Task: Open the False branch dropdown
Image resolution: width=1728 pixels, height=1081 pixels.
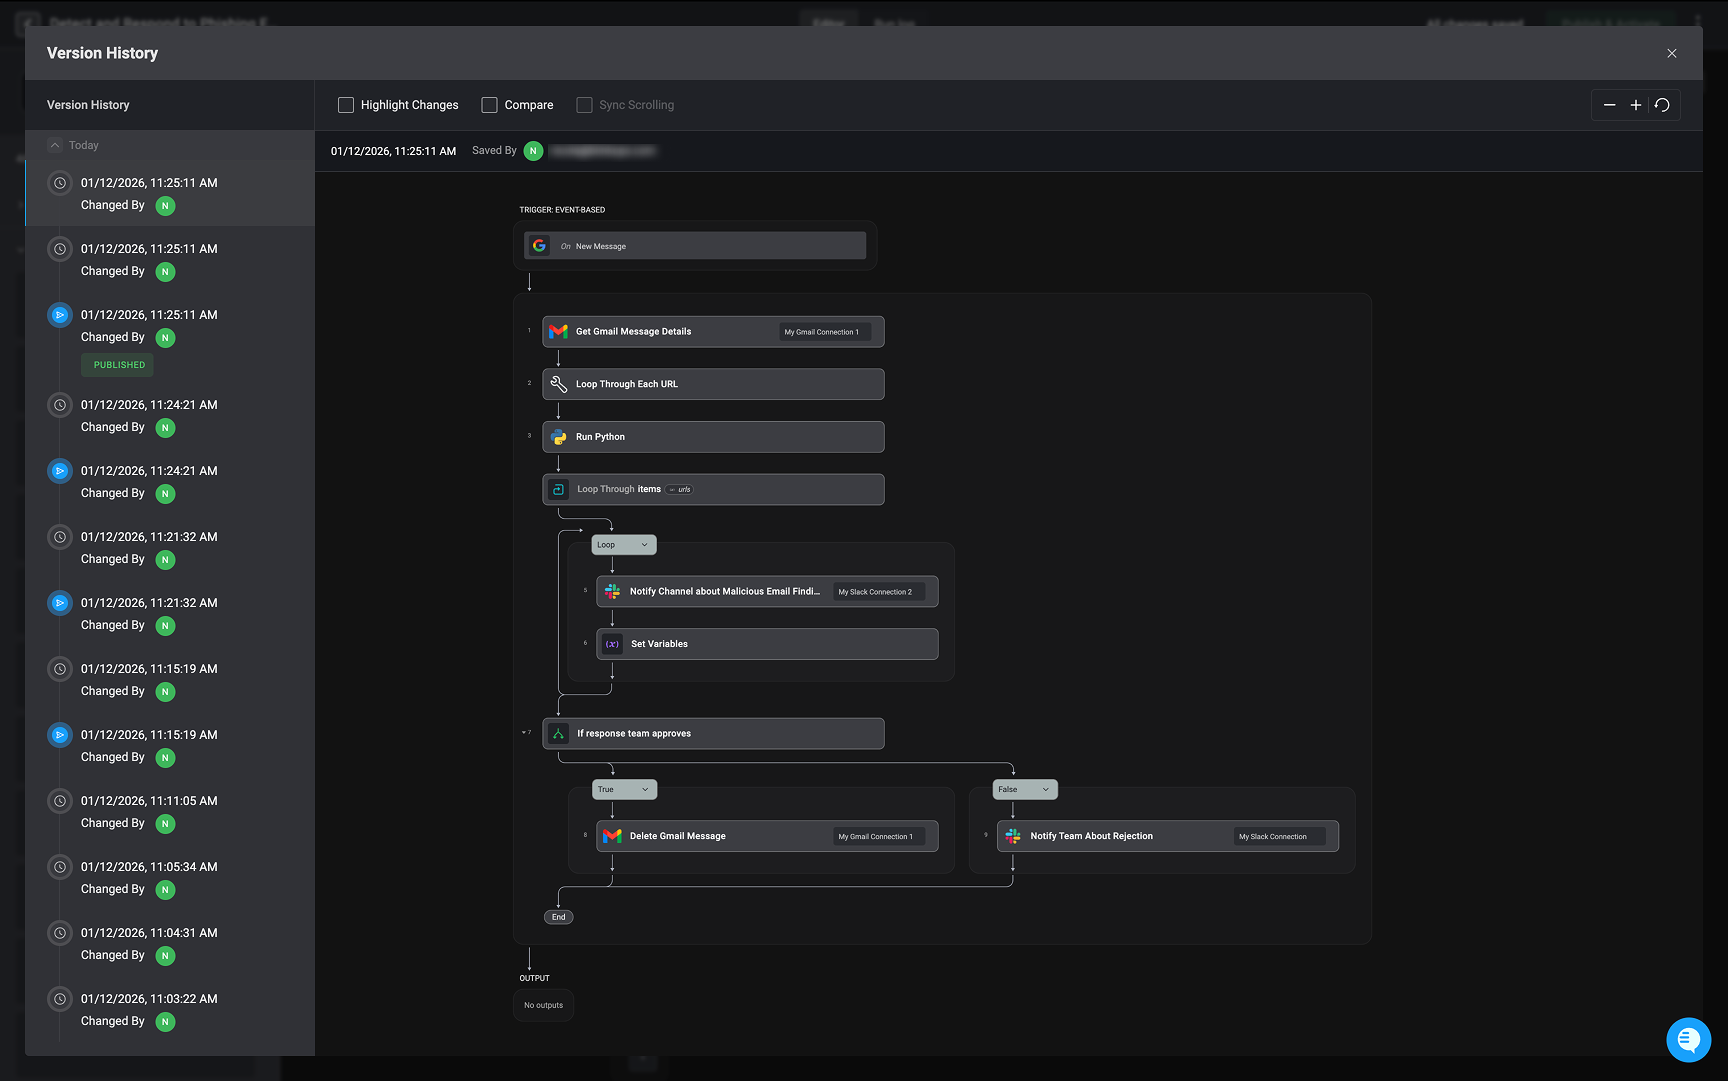Action: point(1025,789)
